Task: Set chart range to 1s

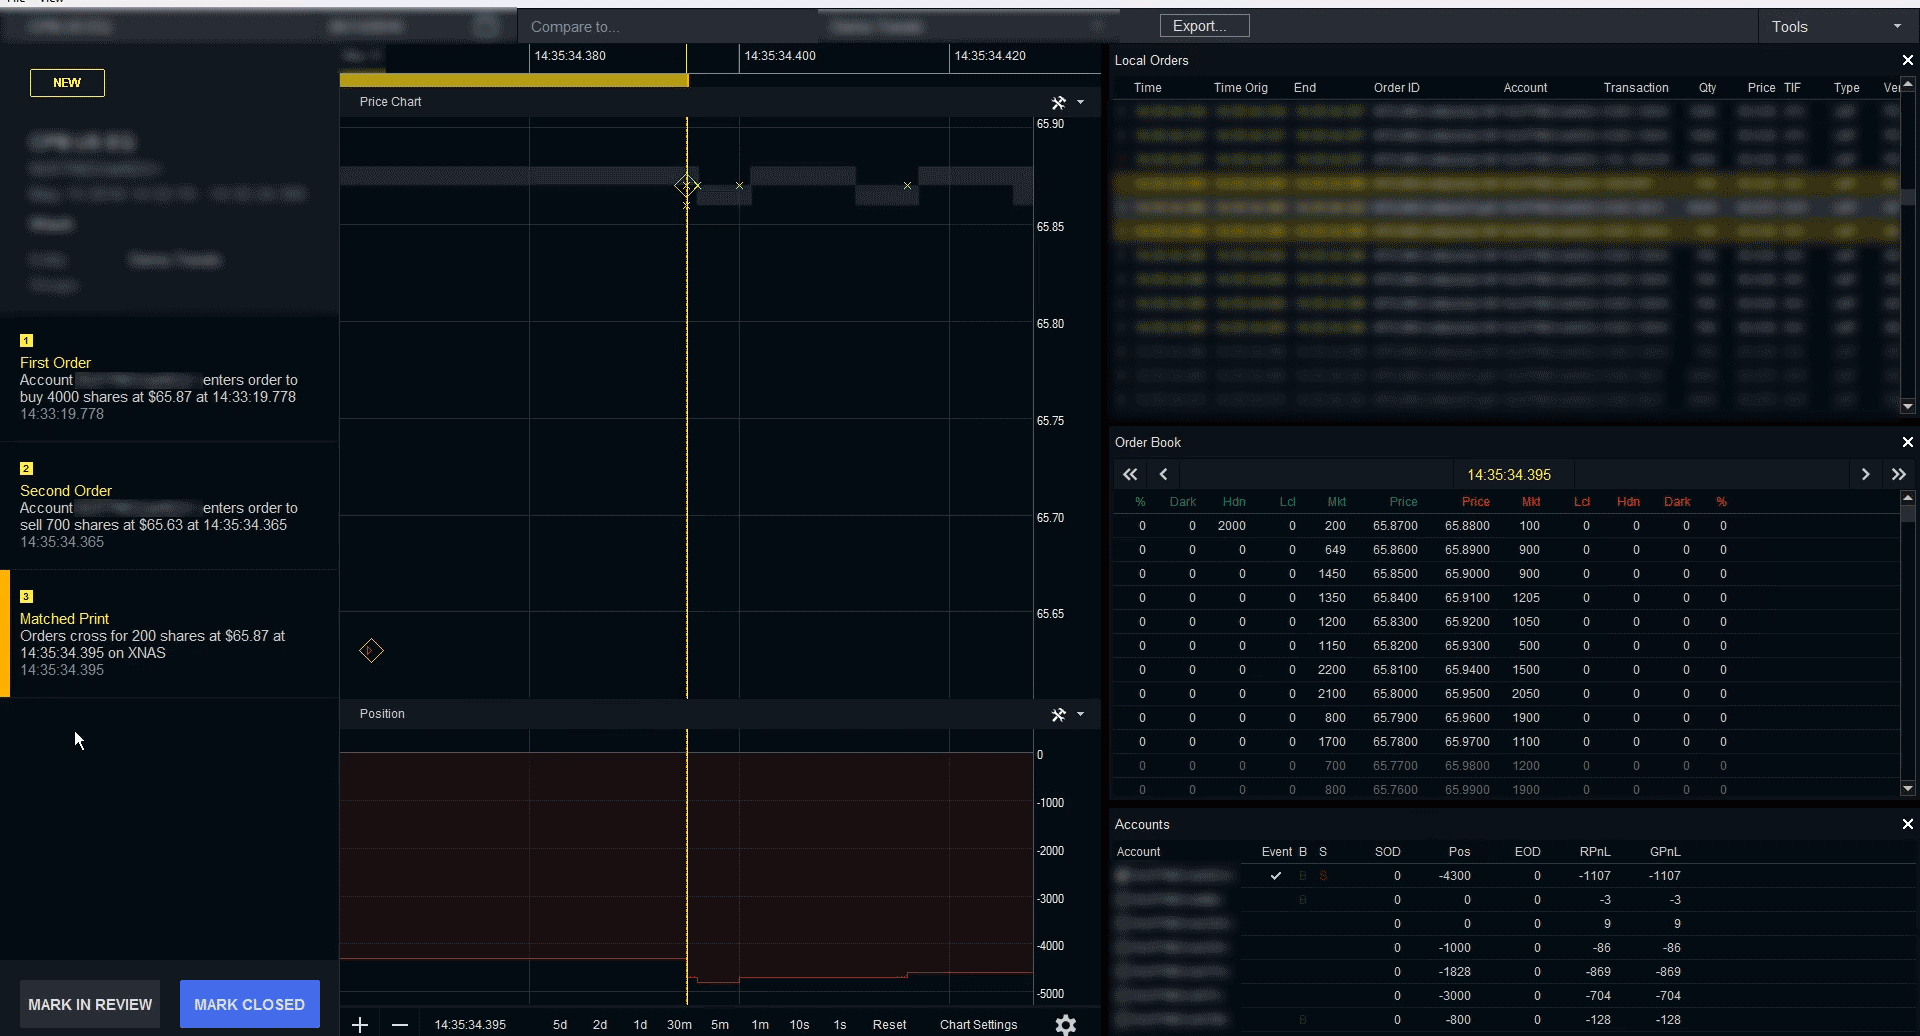Action: (840, 1024)
